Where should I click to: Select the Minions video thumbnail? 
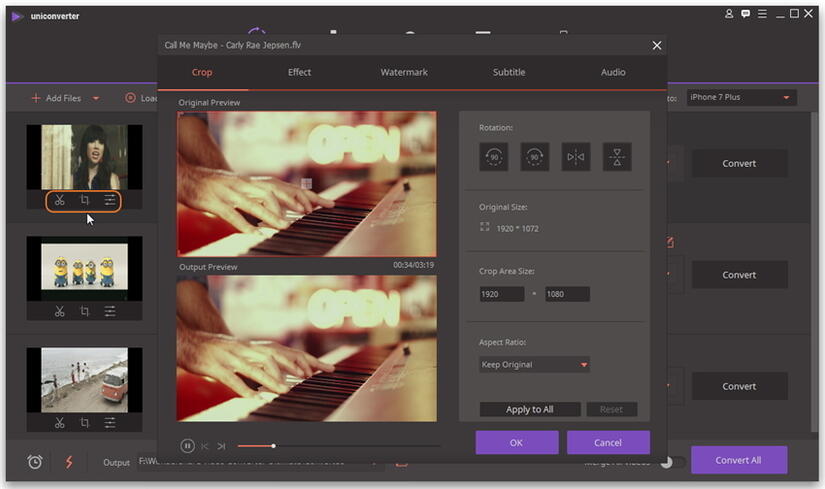pos(84,268)
